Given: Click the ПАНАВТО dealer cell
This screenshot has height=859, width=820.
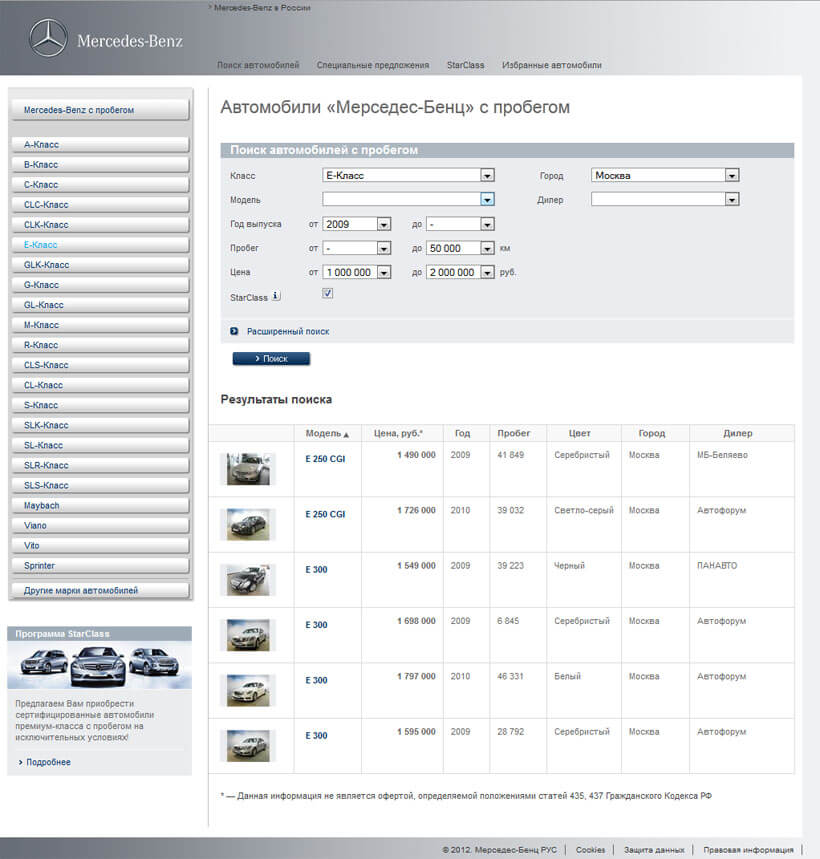Looking at the screenshot, I should click(x=717, y=565).
